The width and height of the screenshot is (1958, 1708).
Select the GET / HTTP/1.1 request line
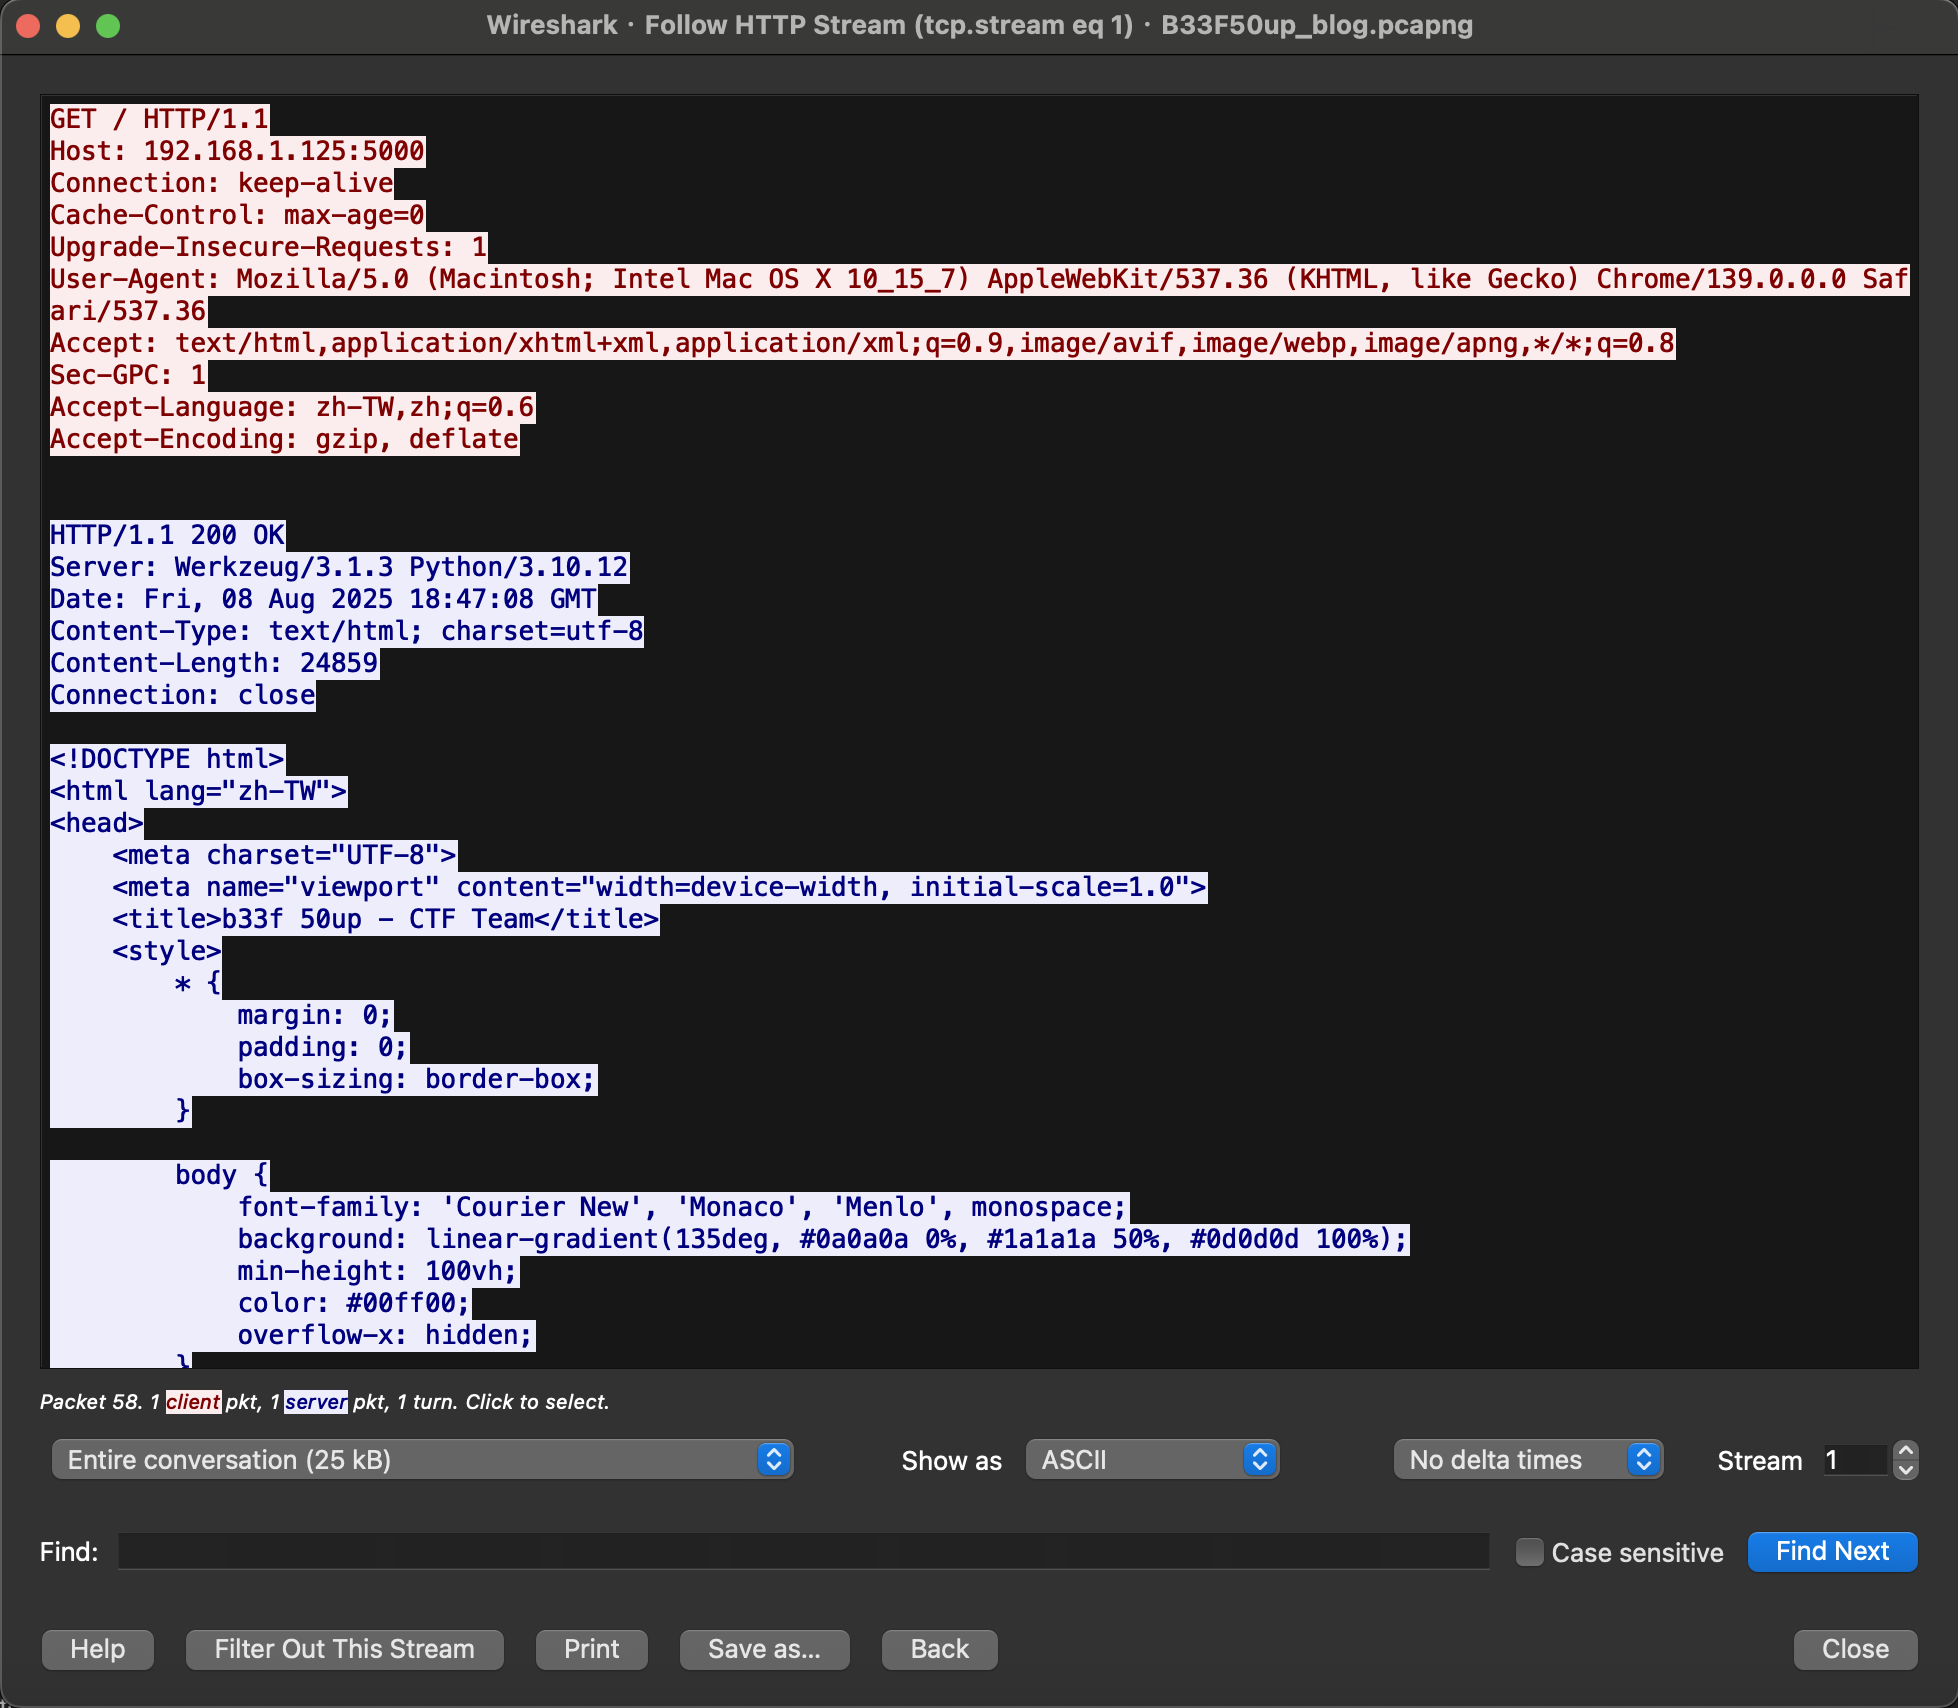[x=160, y=119]
